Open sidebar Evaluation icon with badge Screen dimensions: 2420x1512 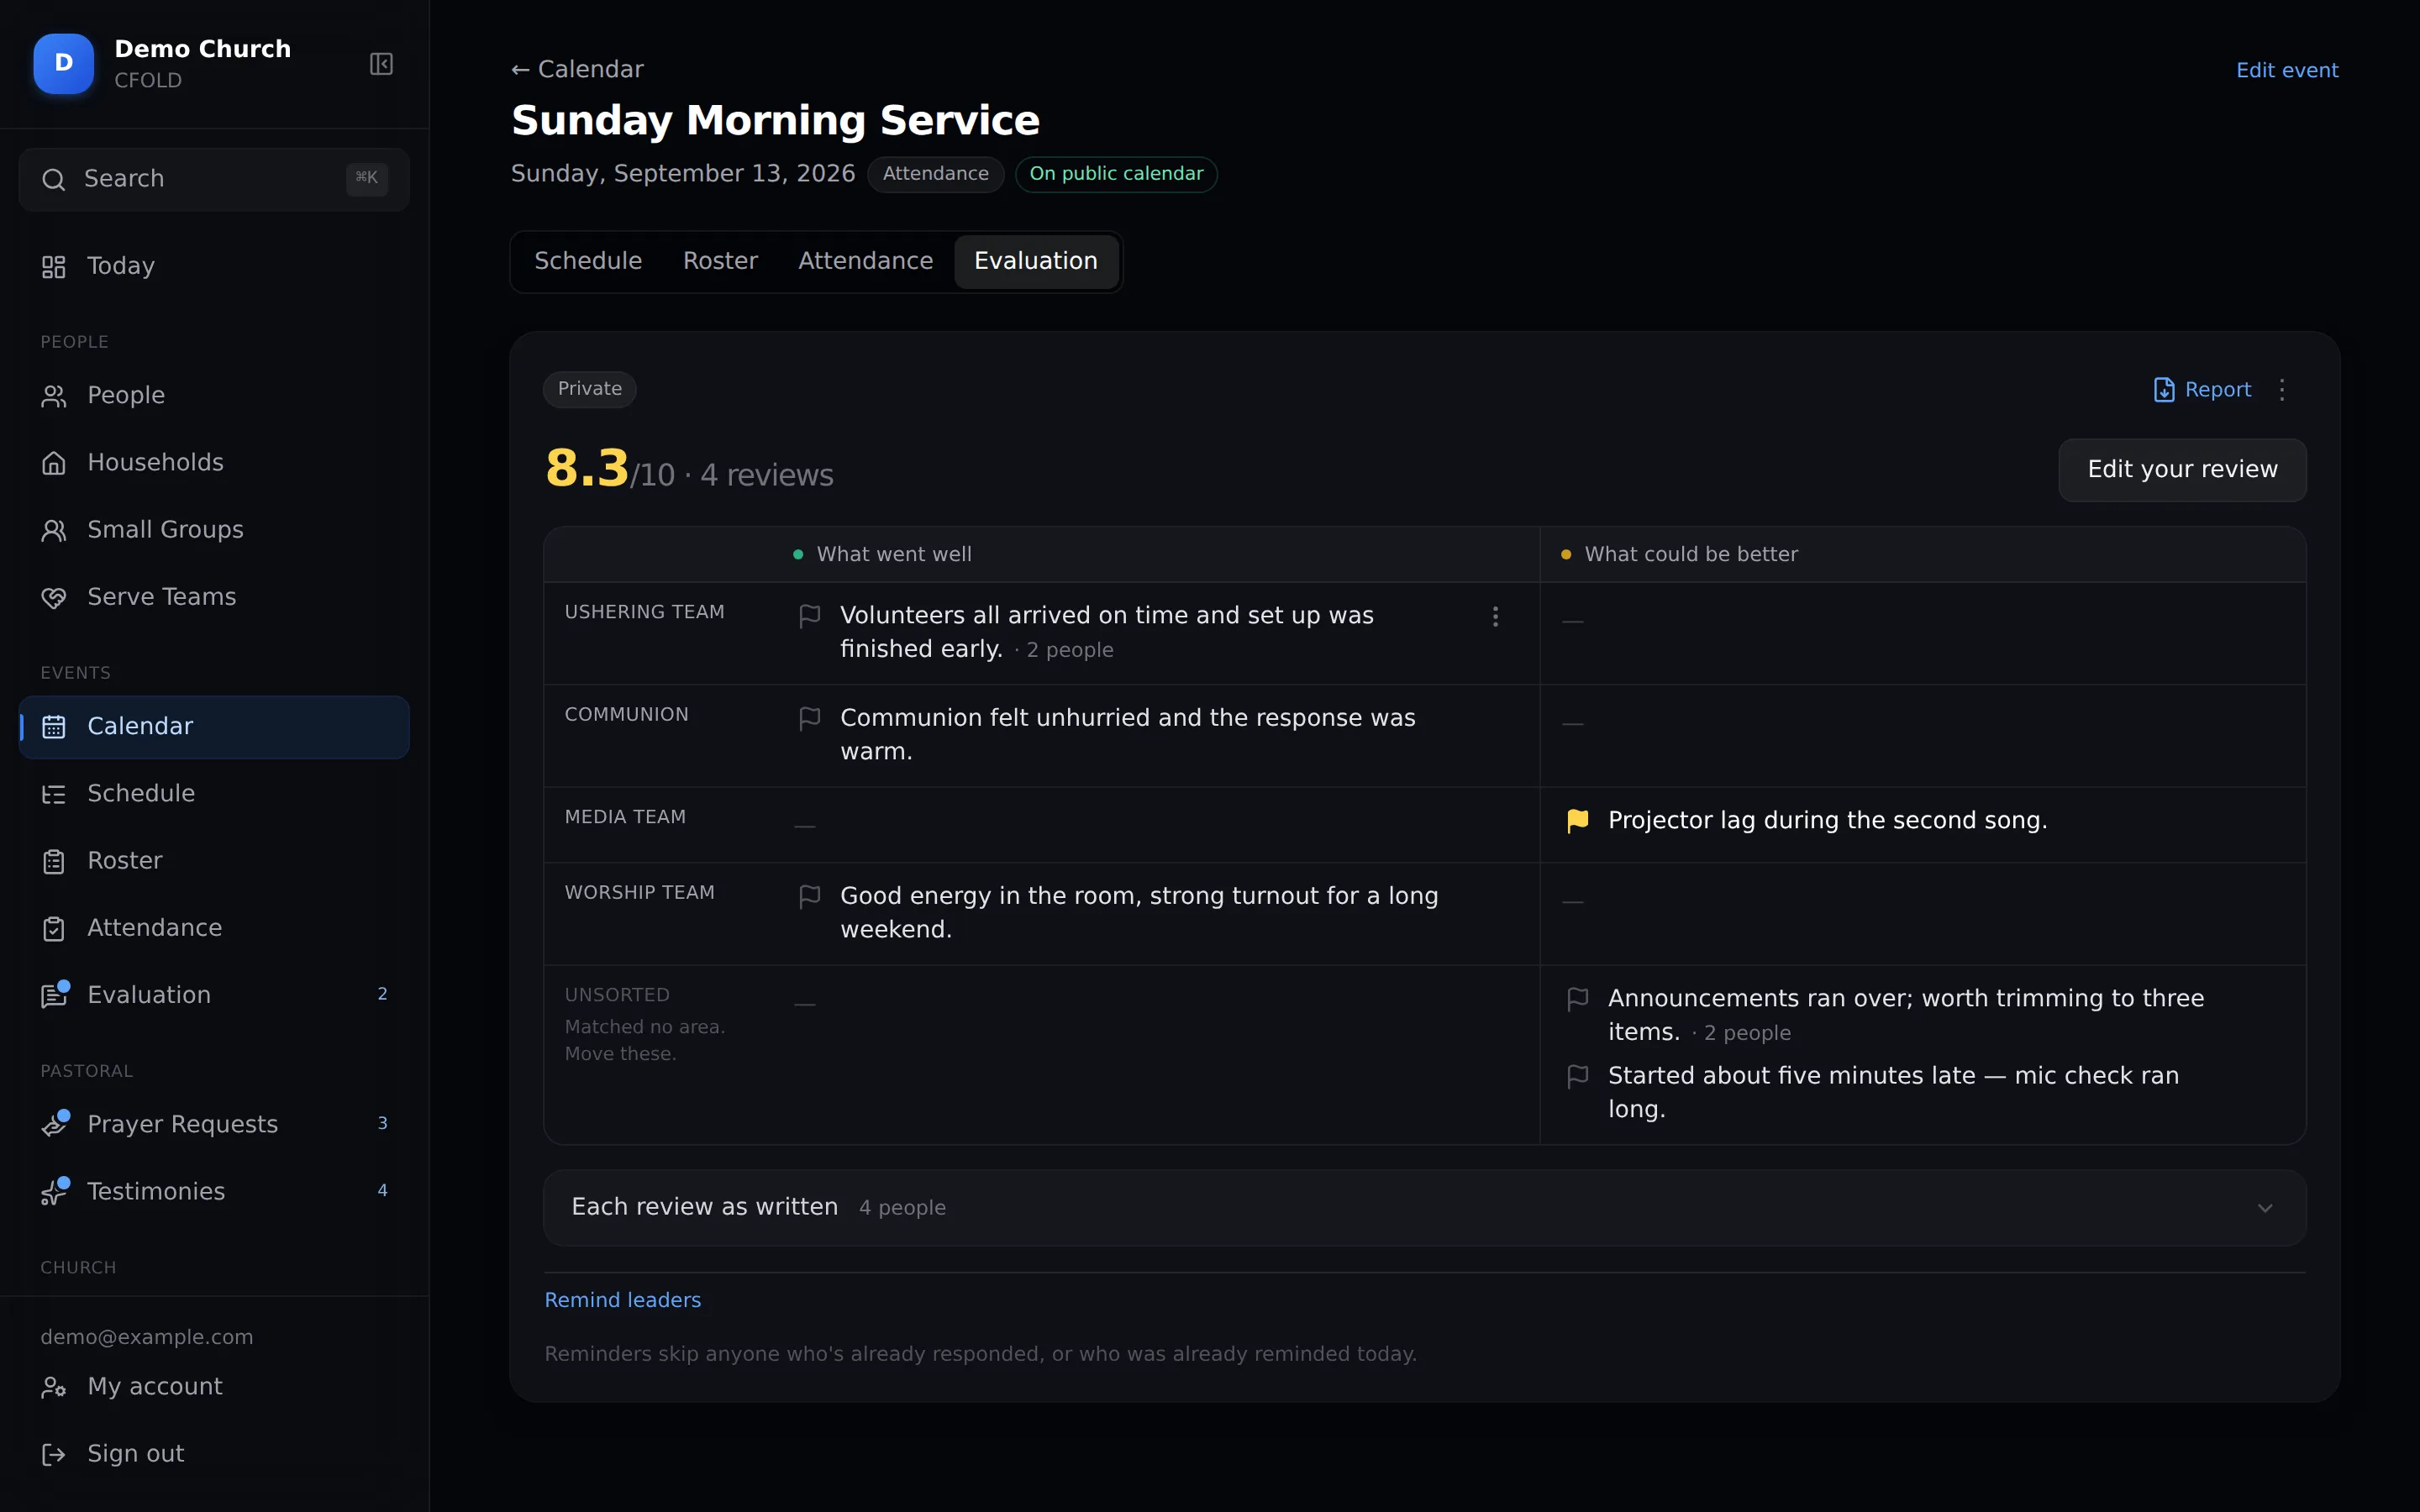[x=54, y=995]
